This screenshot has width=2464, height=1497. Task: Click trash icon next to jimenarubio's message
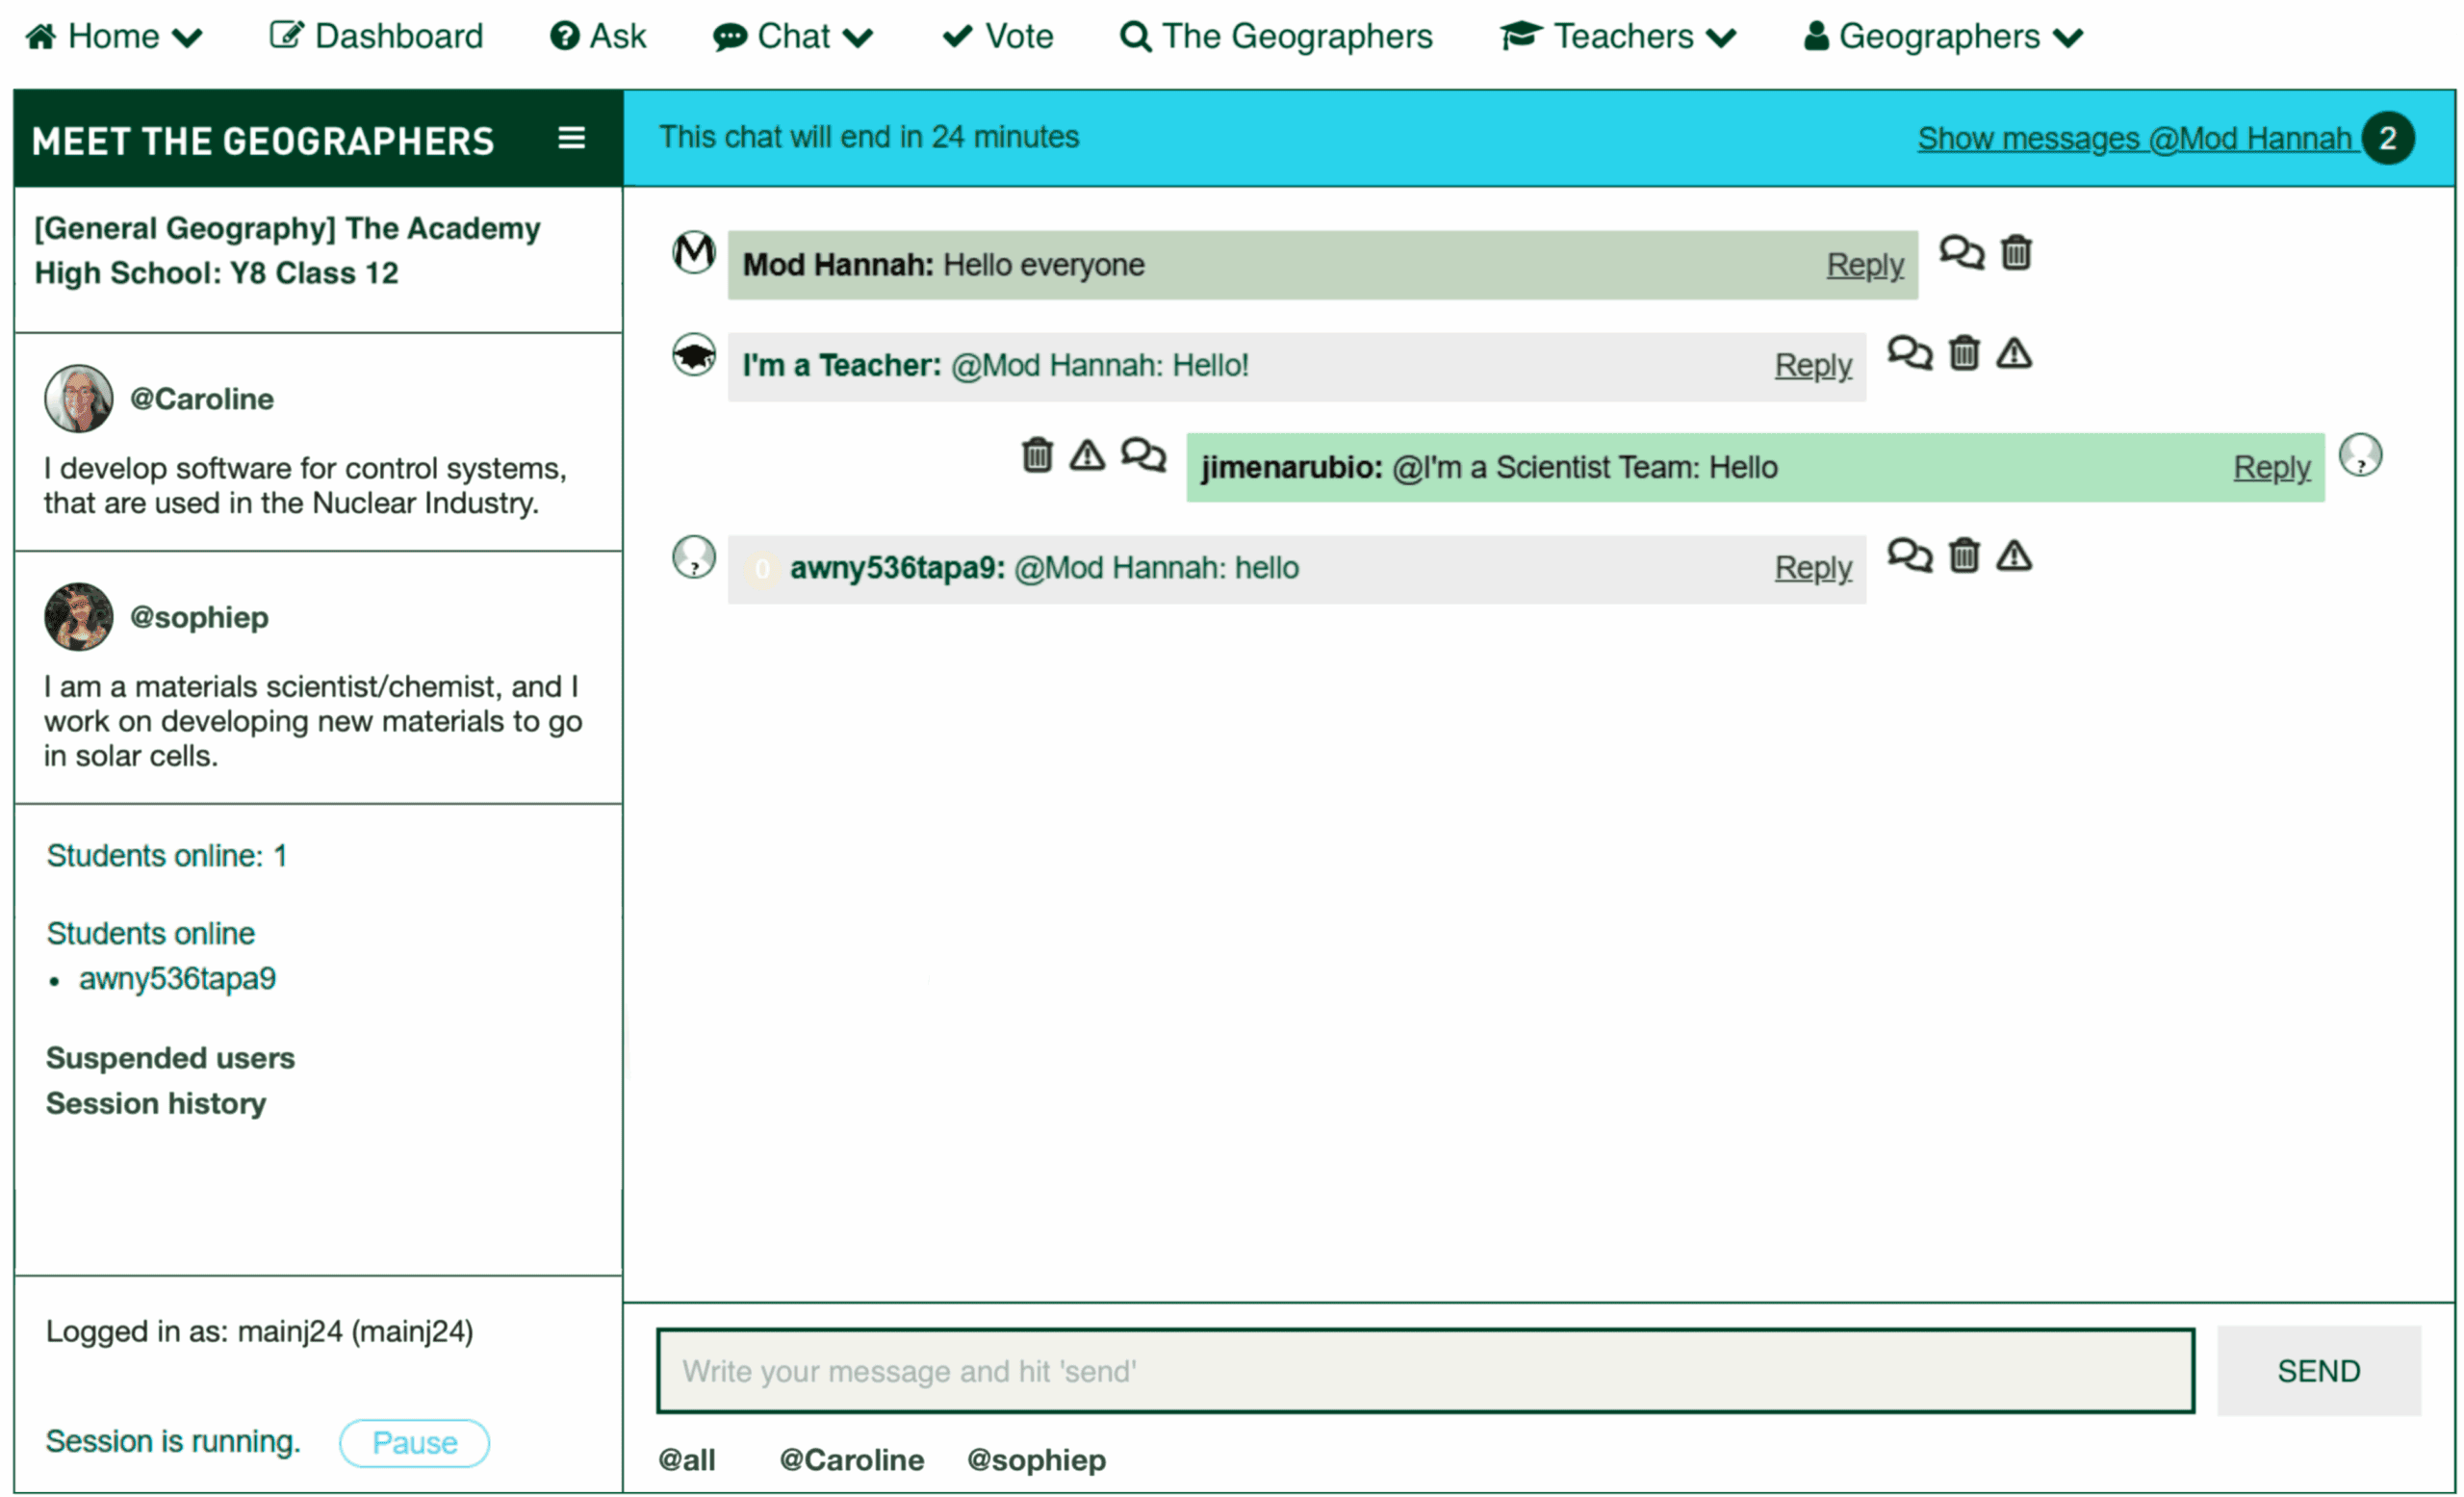[x=1037, y=456]
